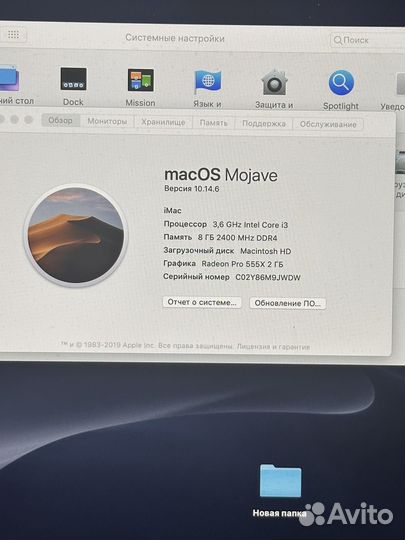Open Spotlight preferences icon
Viewport: 405px width, 540px height.
[341, 83]
